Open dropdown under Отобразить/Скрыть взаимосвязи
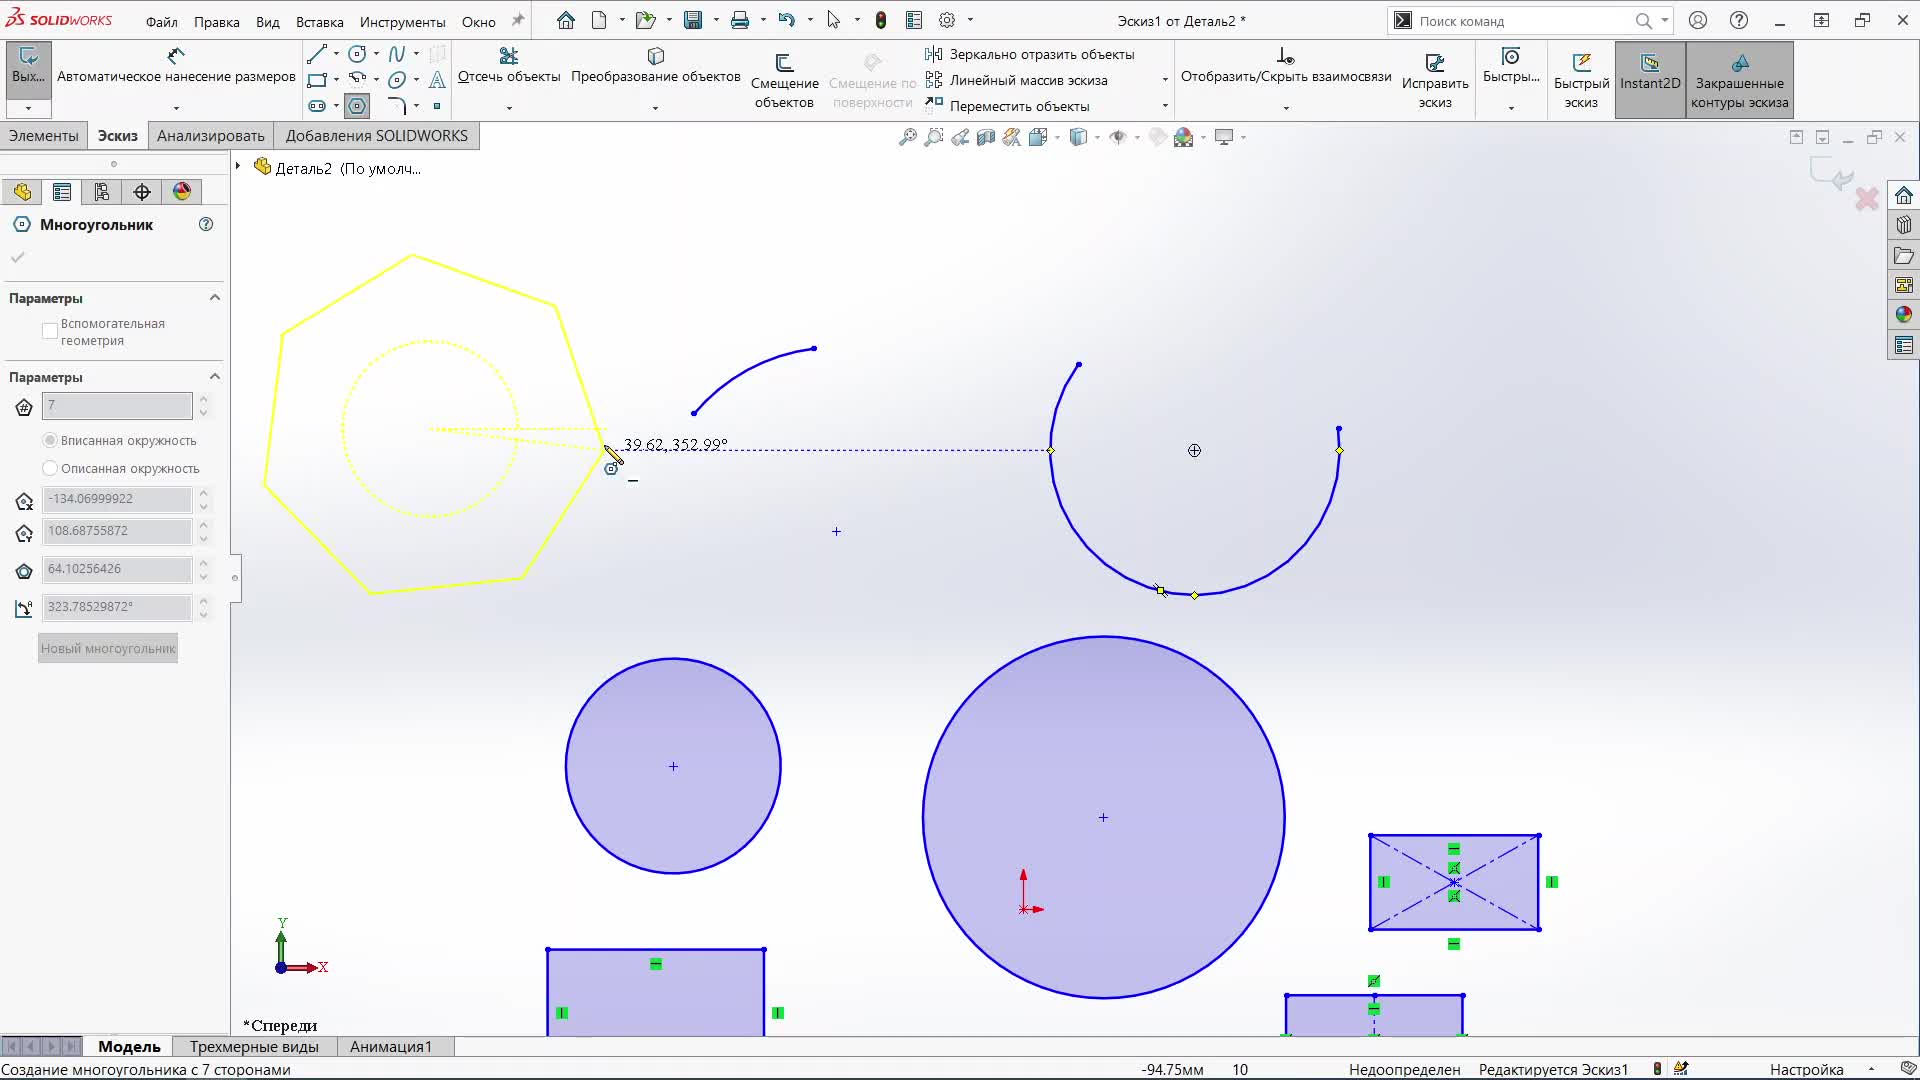 pos(1286,108)
